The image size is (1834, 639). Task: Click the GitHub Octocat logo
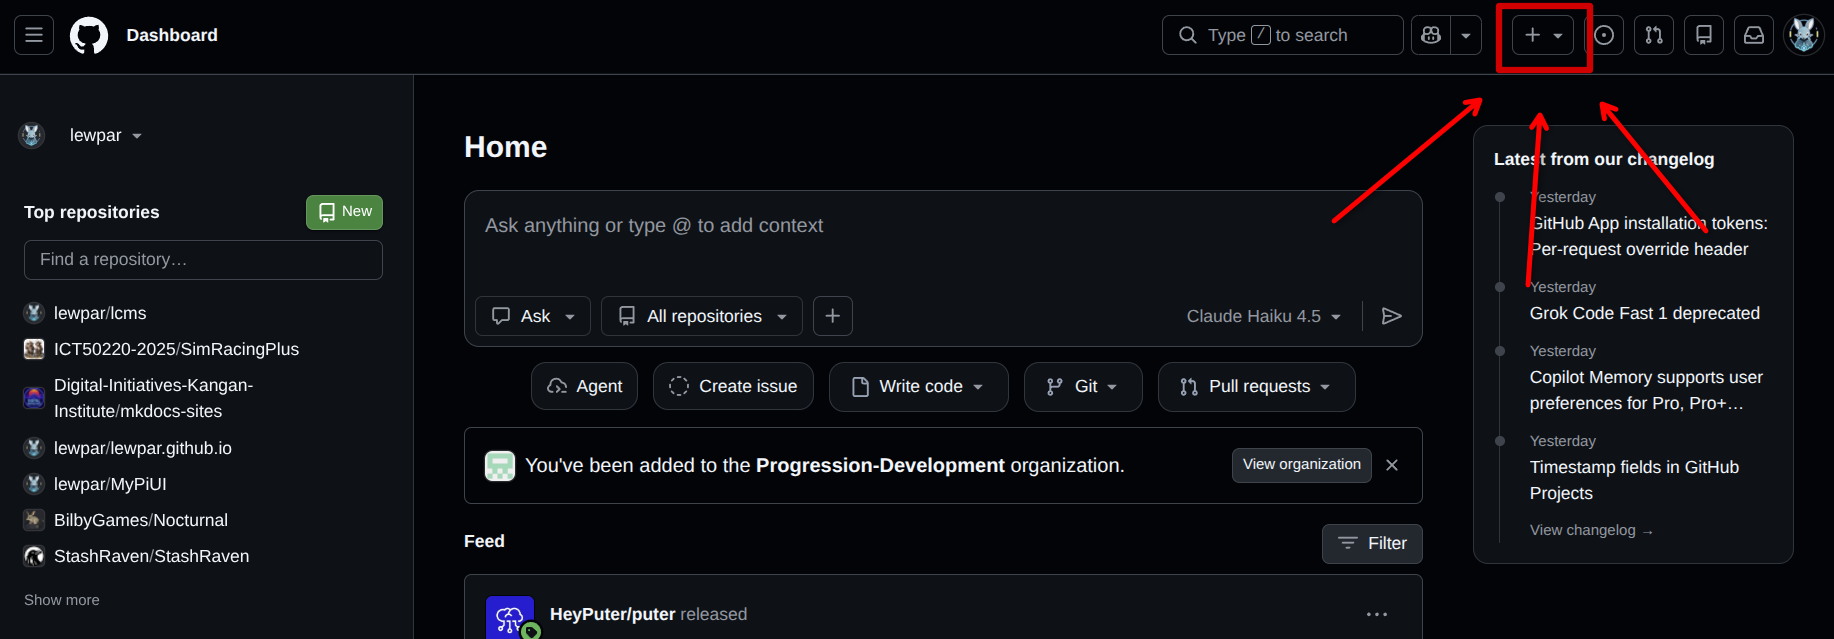pos(89,35)
